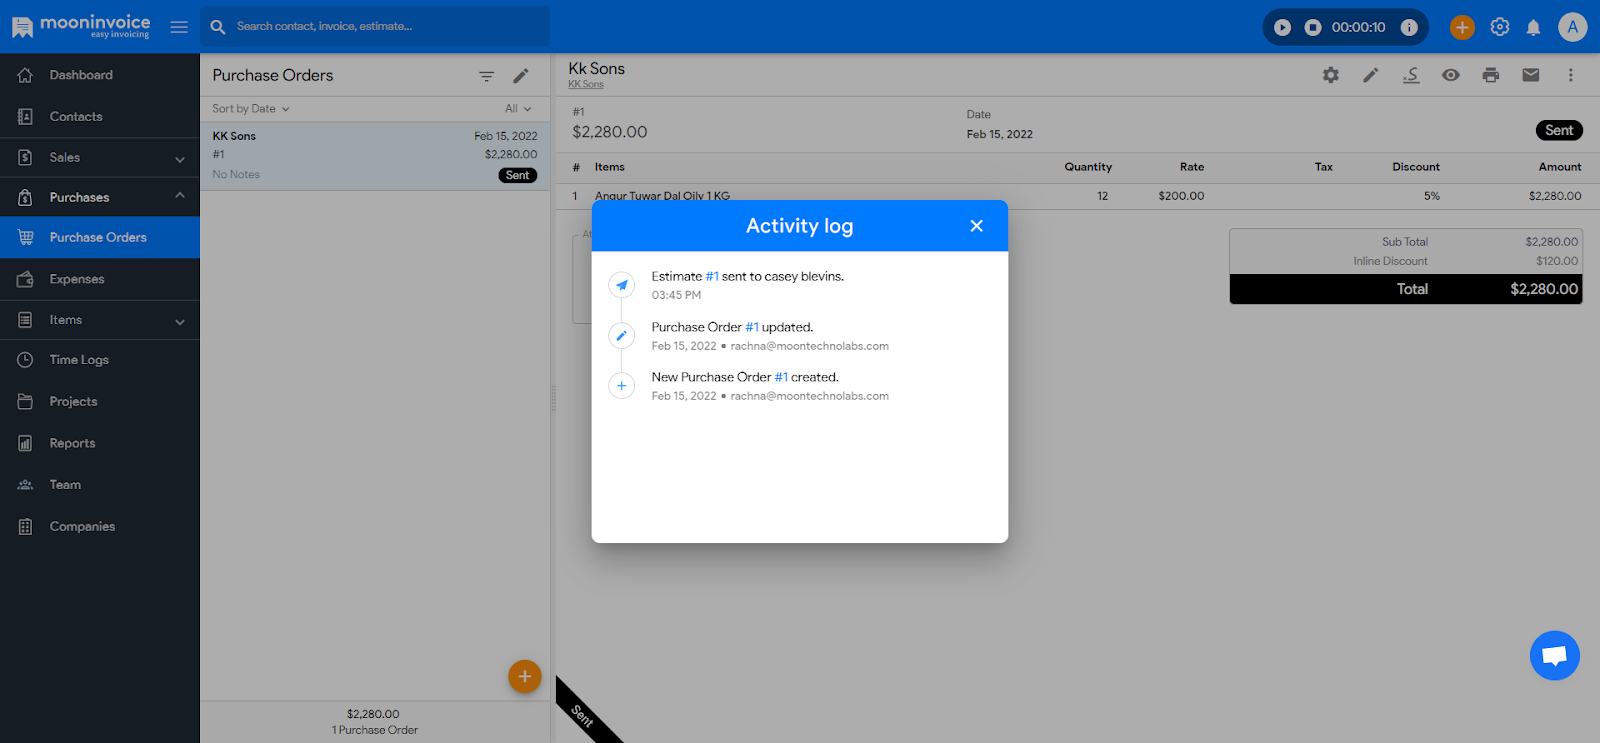1600x743 pixels.
Task: Stop the timer
Action: (x=1313, y=28)
